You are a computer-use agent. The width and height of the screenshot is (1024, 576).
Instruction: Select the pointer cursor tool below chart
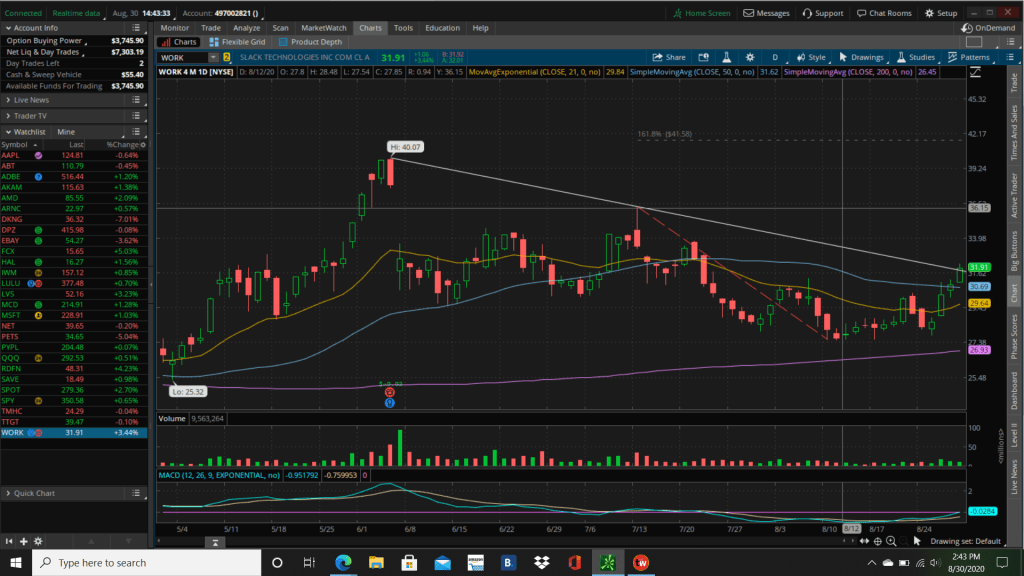click(x=917, y=541)
